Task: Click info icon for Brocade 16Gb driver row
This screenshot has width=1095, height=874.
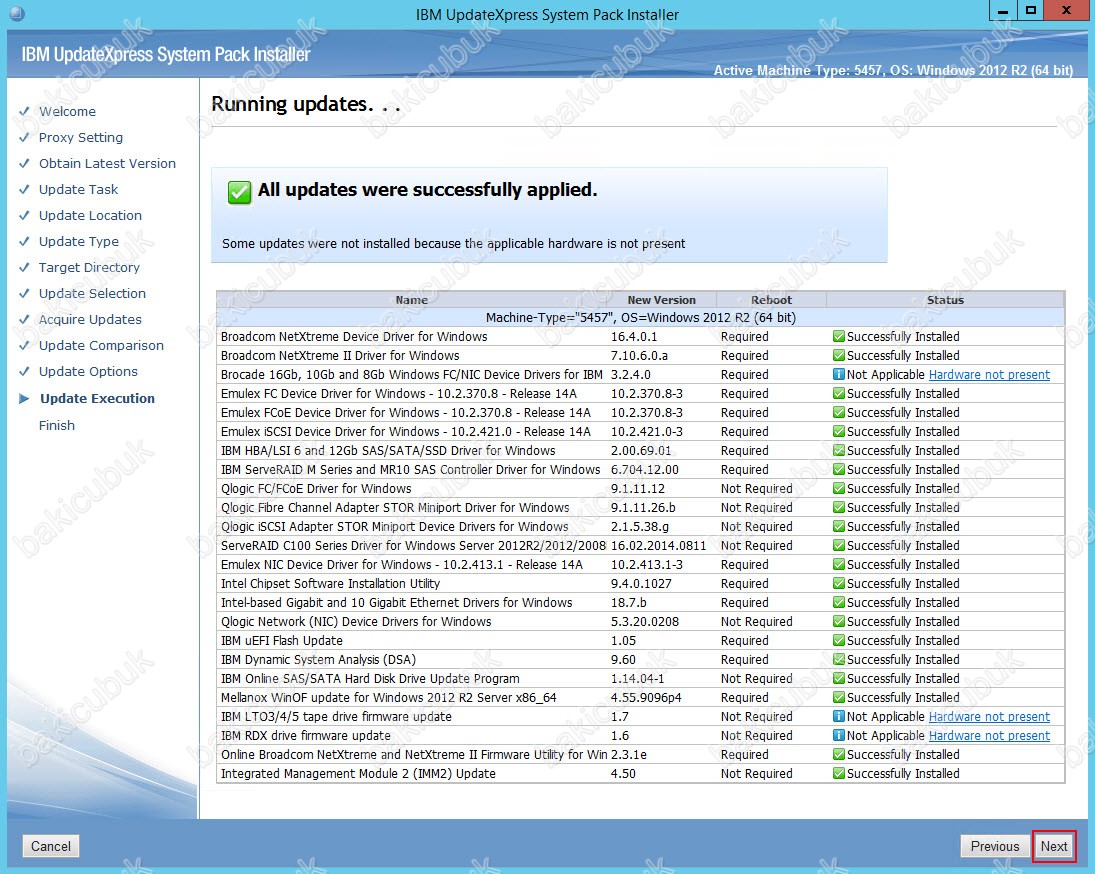Action: coord(839,375)
